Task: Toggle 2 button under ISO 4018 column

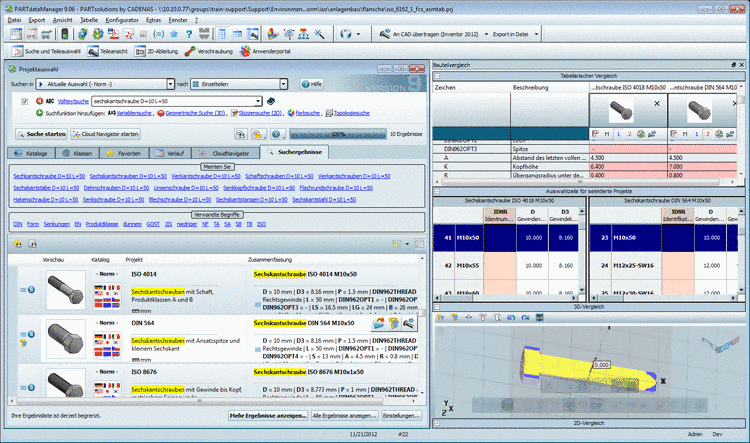Action: 629,134
